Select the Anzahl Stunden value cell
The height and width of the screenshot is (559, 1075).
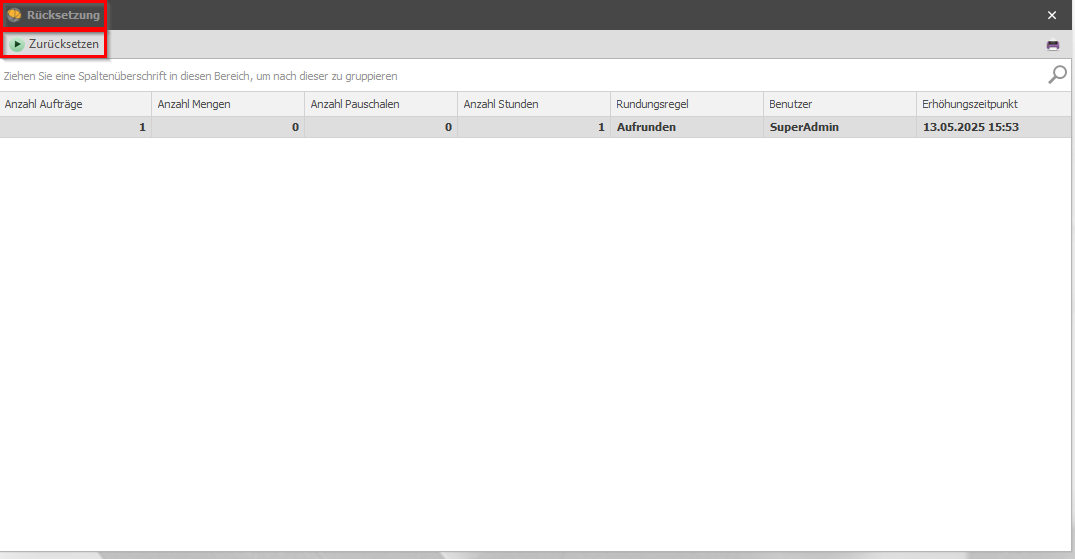(534, 127)
